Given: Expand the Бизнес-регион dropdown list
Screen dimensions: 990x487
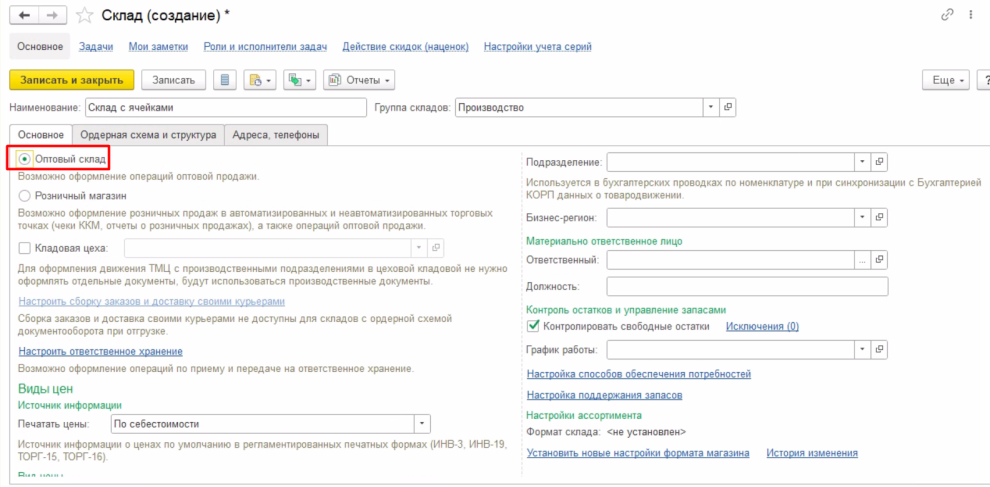Looking at the screenshot, I should click(x=862, y=217).
